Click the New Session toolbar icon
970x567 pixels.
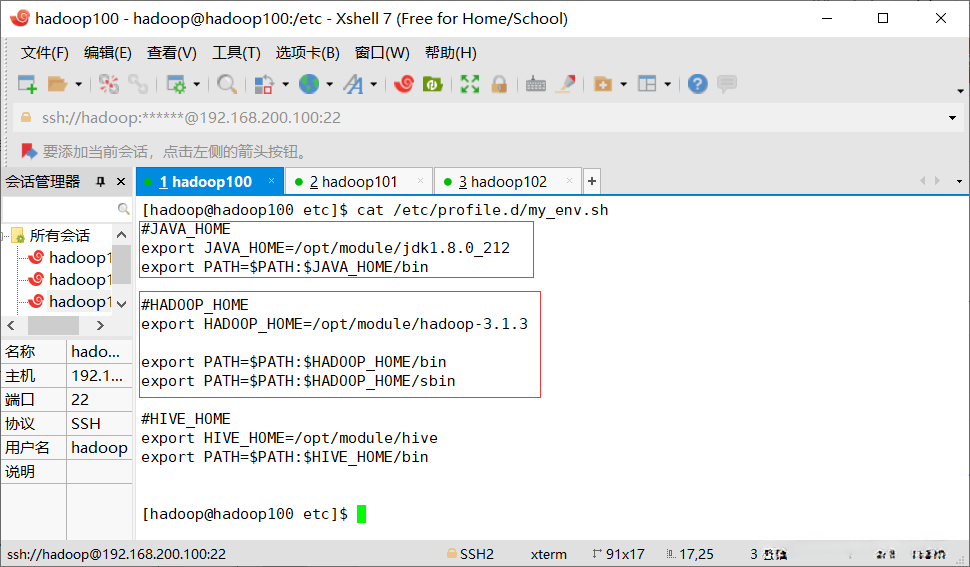pos(27,84)
